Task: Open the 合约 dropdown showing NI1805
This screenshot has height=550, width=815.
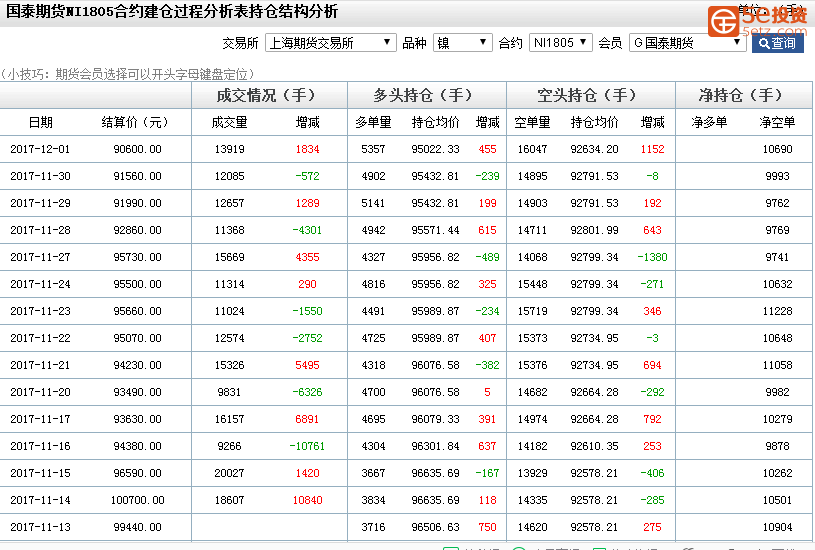Action: point(560,43)
